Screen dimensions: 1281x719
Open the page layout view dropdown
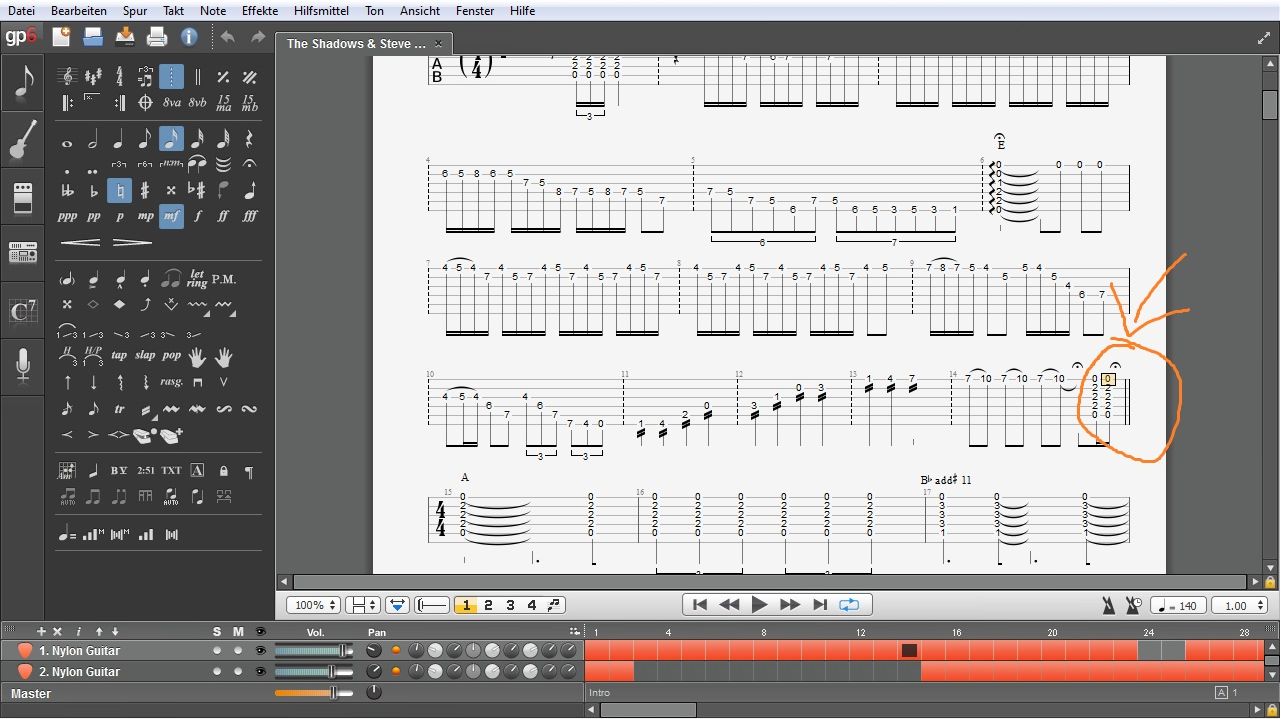[x=362, y=605]
